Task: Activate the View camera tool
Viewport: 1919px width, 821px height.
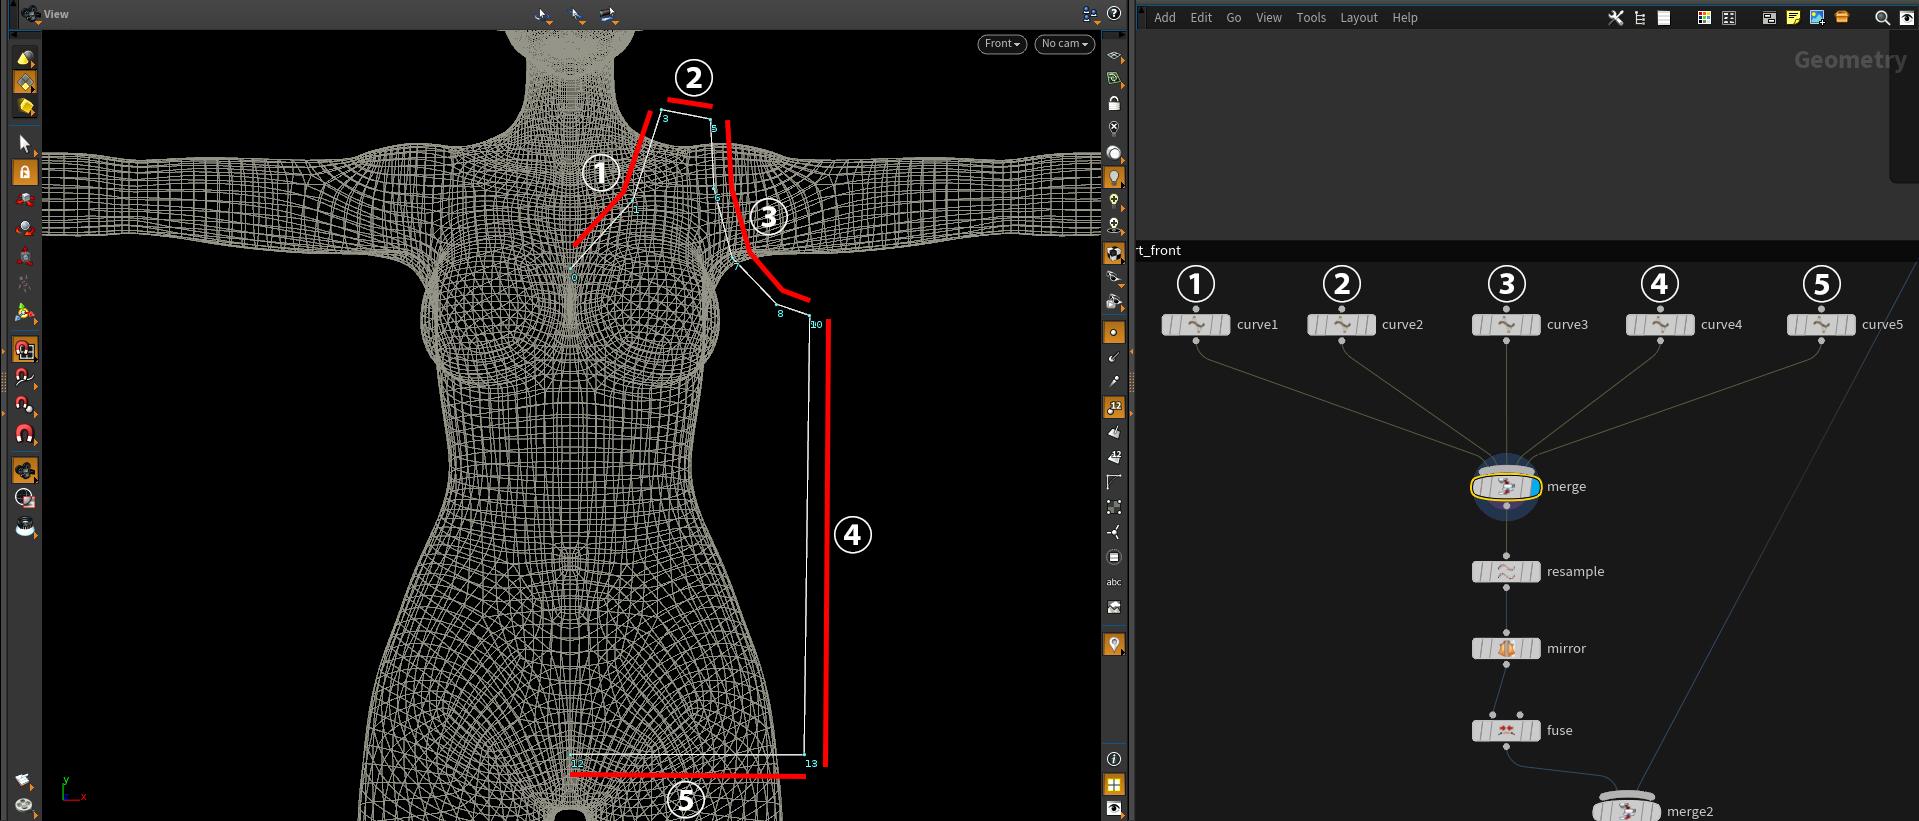Action: pyautogui.click(x=25, y=470)
